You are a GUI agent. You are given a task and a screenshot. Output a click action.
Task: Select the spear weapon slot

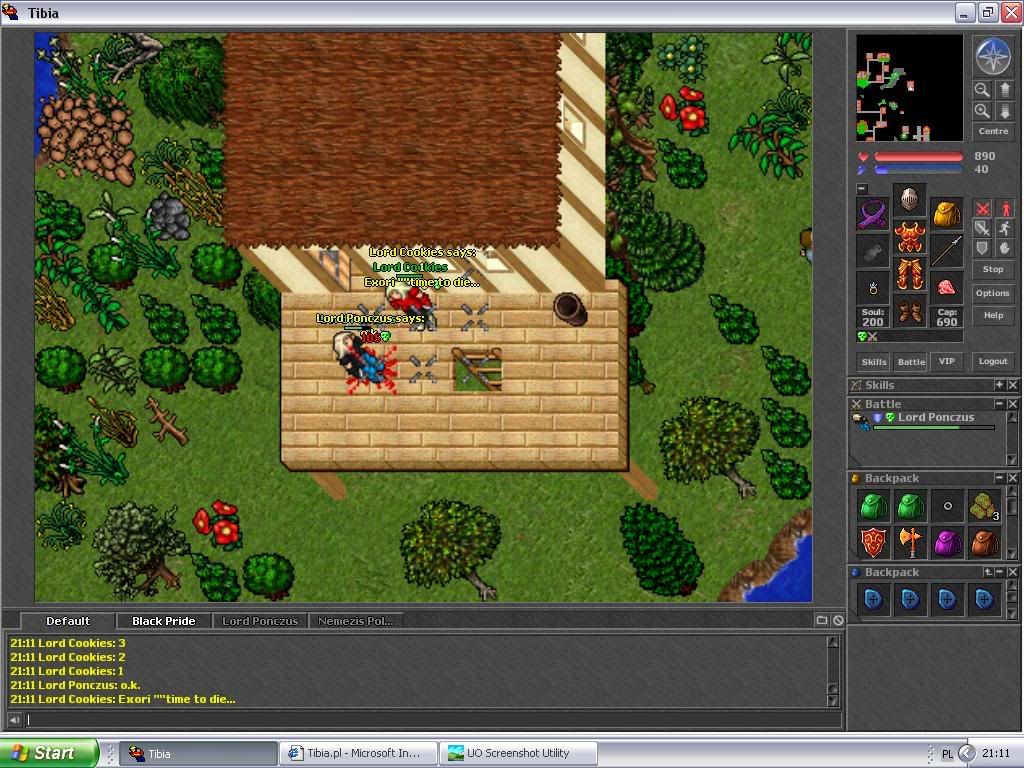point(946,251)
